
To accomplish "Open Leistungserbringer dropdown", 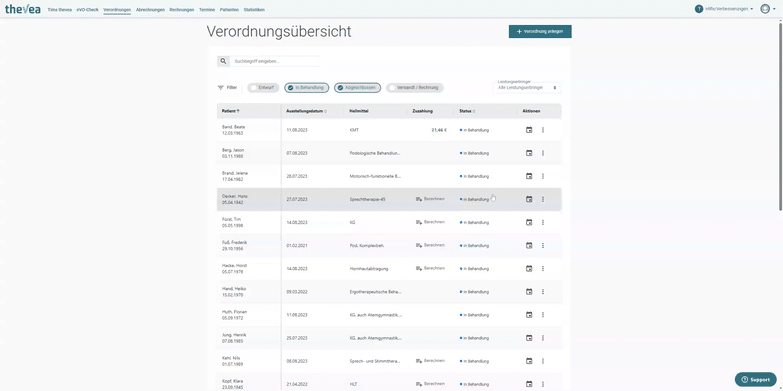I will [527, 87].
